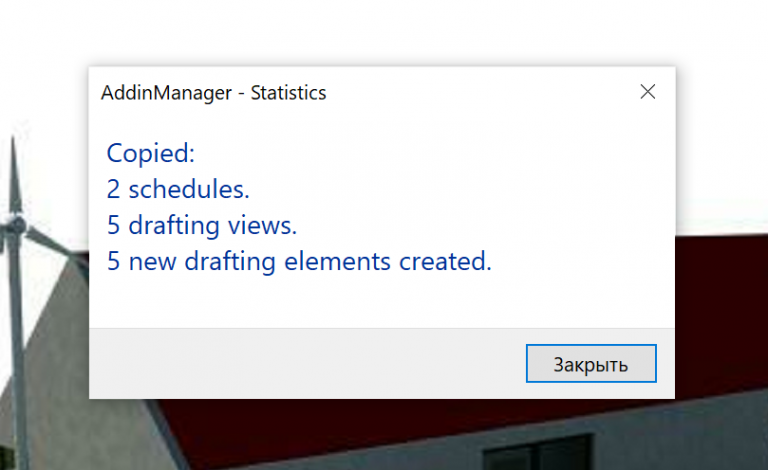The image size is (768, 470).
Task: Select the "2 schedules." line
Action: pos(178,189)
